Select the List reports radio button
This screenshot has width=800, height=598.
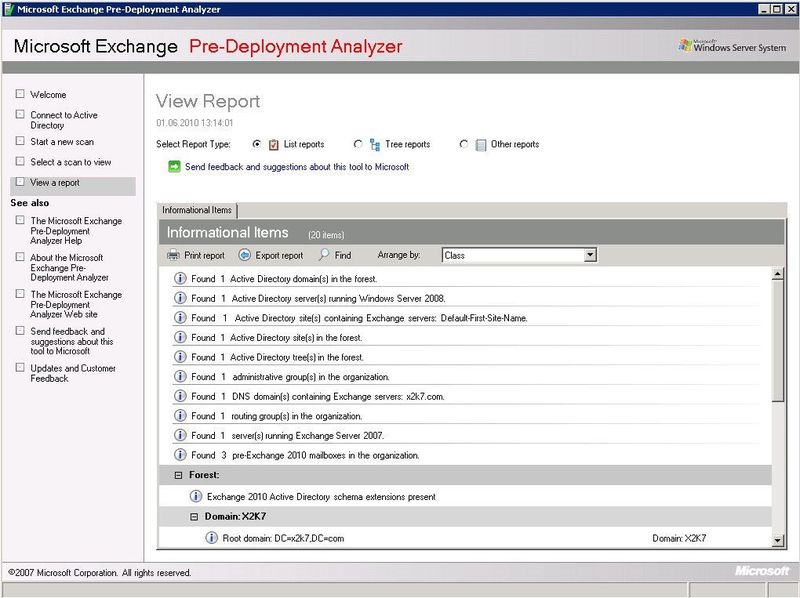(x=257, y=144)
